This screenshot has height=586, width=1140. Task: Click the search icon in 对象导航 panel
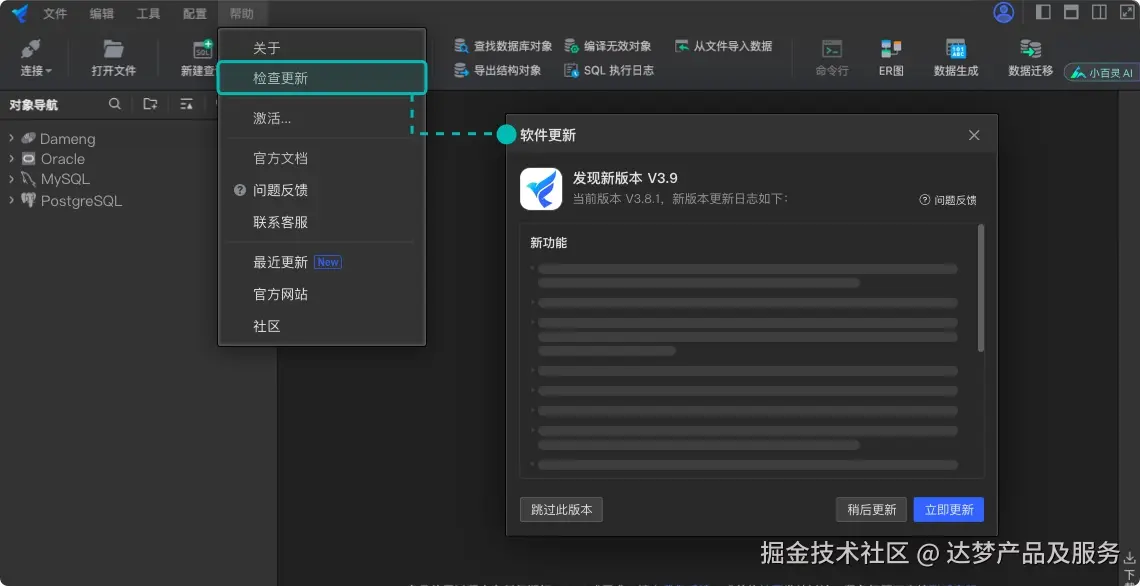[115, 104]
